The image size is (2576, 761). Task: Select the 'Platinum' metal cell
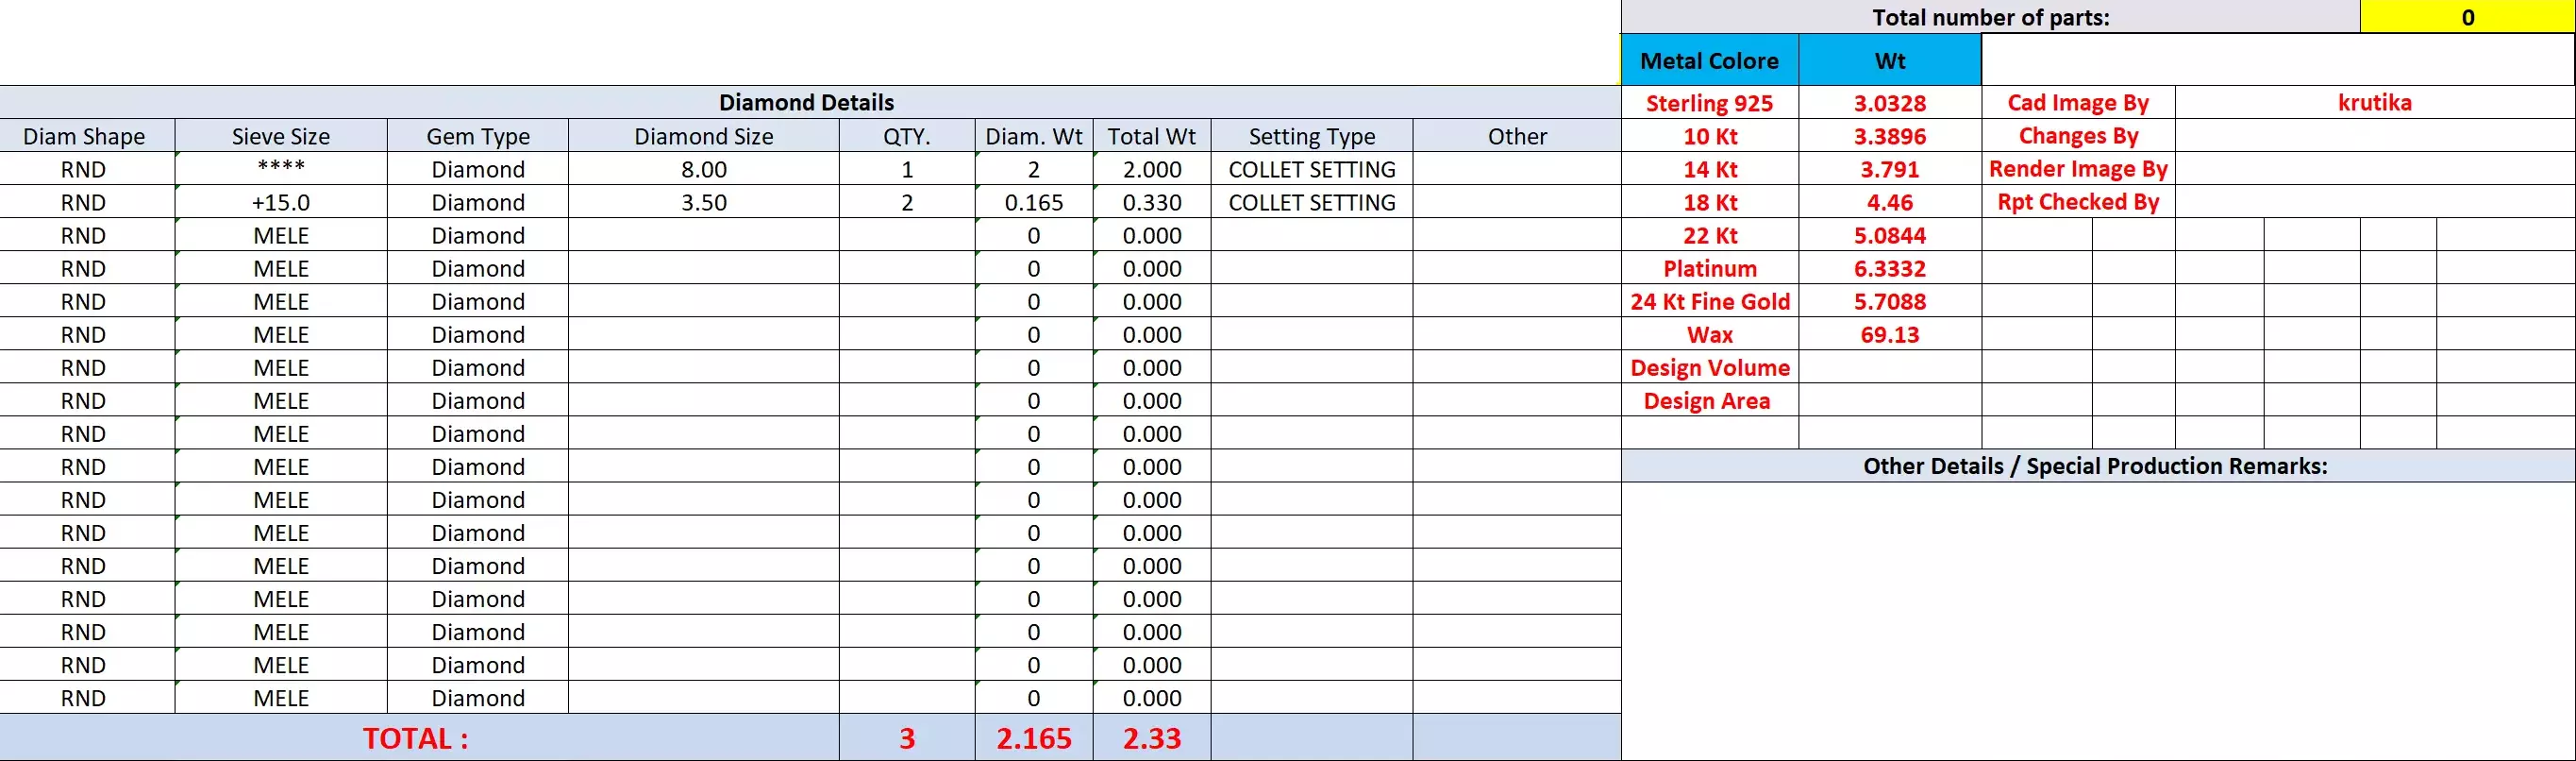click(x=1710, y=268)
